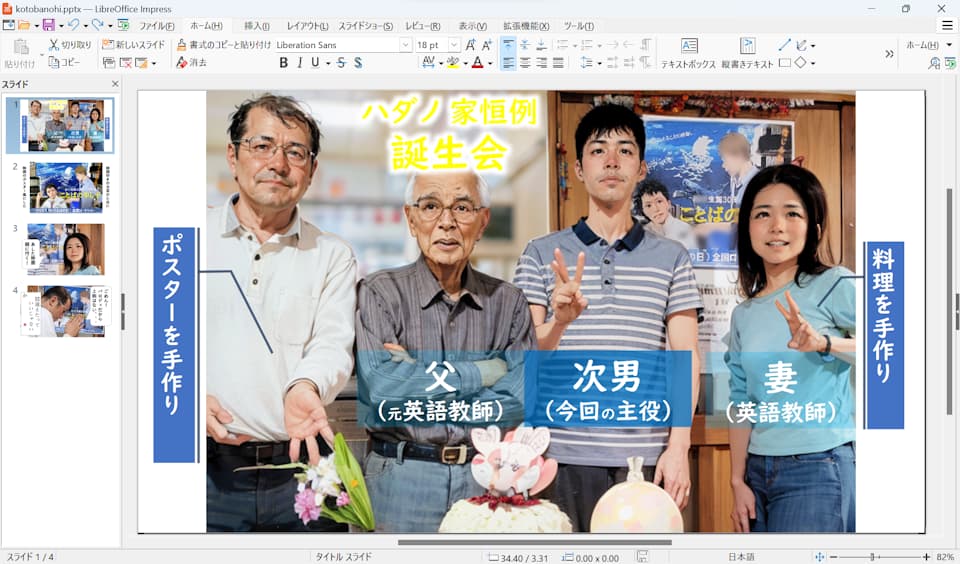The height and width of the screenshot is (564, 960).
Task: Select the Line drawing tool
Action: (784, 45)
